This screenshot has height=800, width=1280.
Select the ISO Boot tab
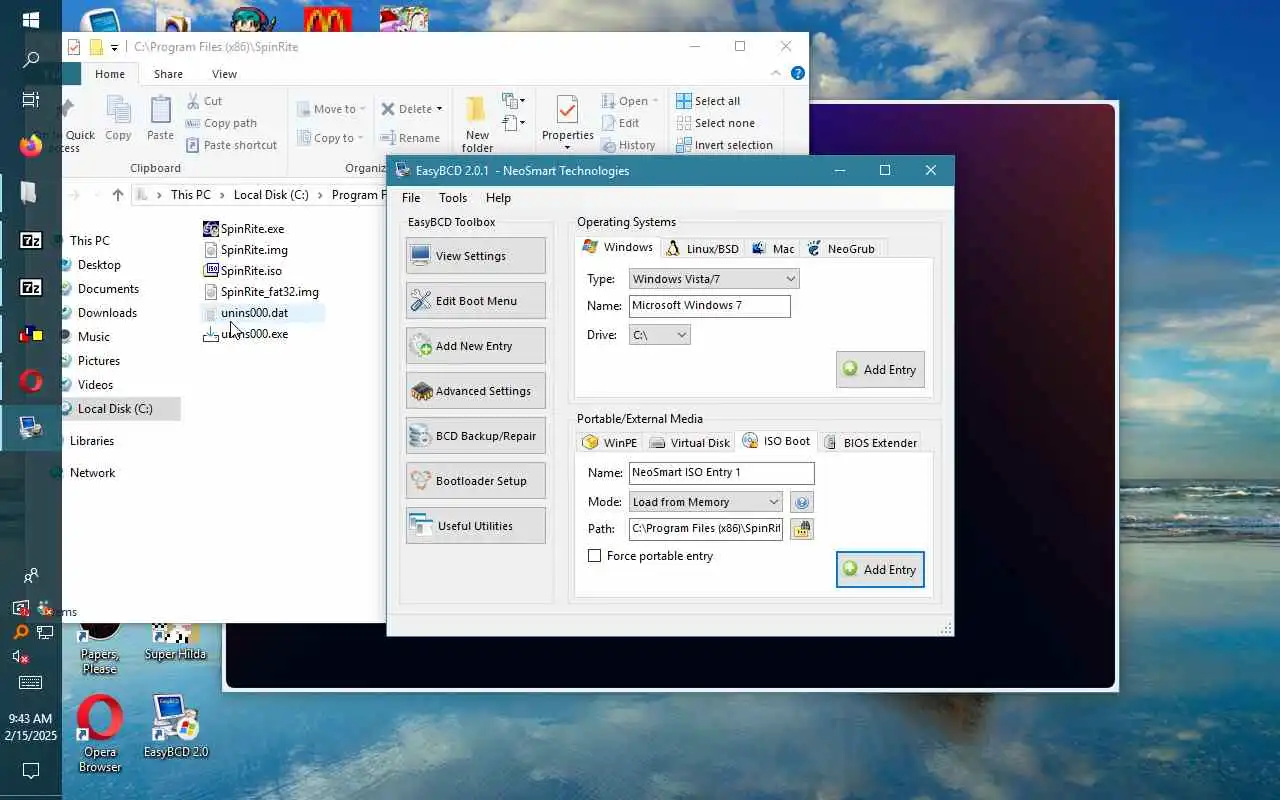[x=776, y=441]
